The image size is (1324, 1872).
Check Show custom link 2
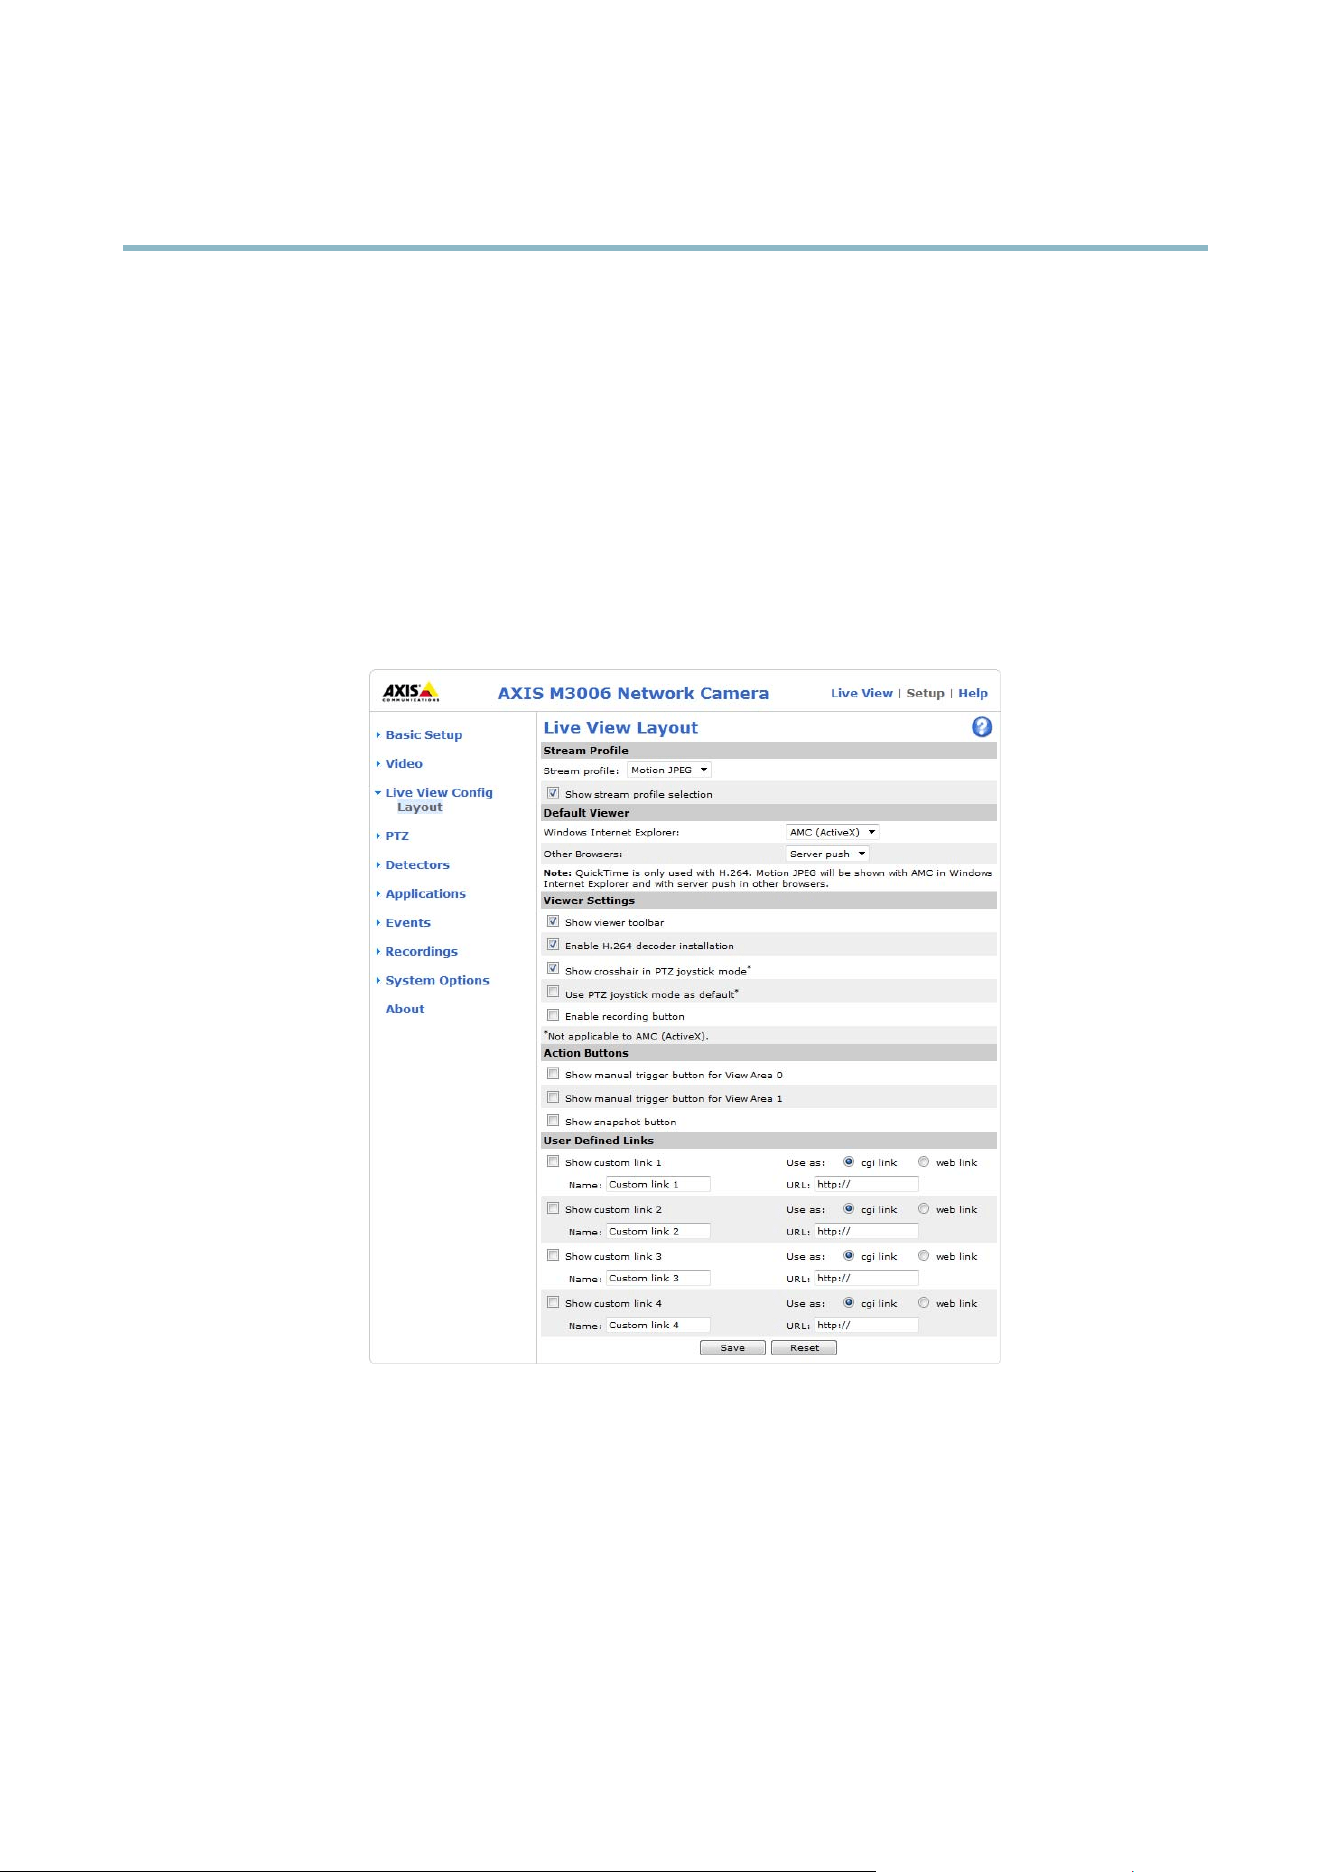pos(552,1209)
